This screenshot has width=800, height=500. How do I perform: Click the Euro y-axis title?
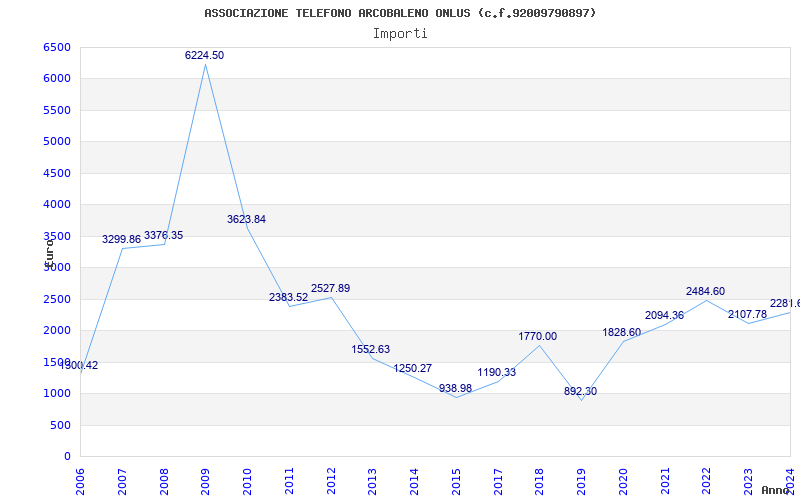coord(49,253)
